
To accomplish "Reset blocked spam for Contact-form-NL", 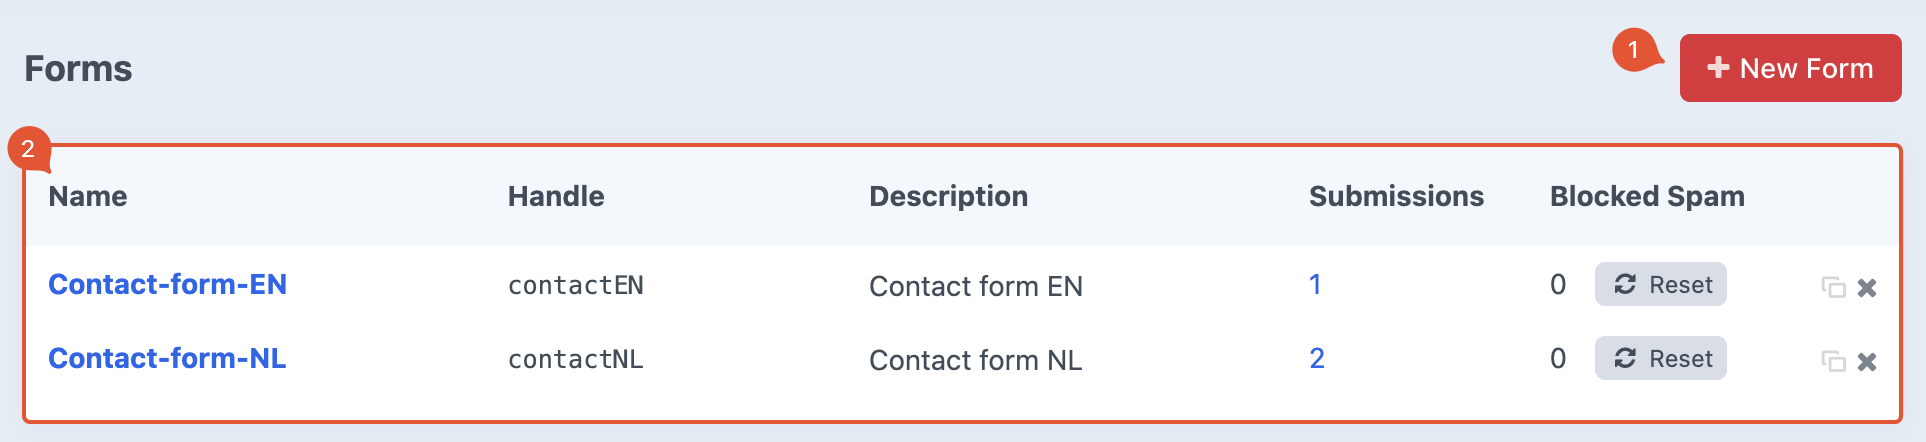I will coord(1660,359).
